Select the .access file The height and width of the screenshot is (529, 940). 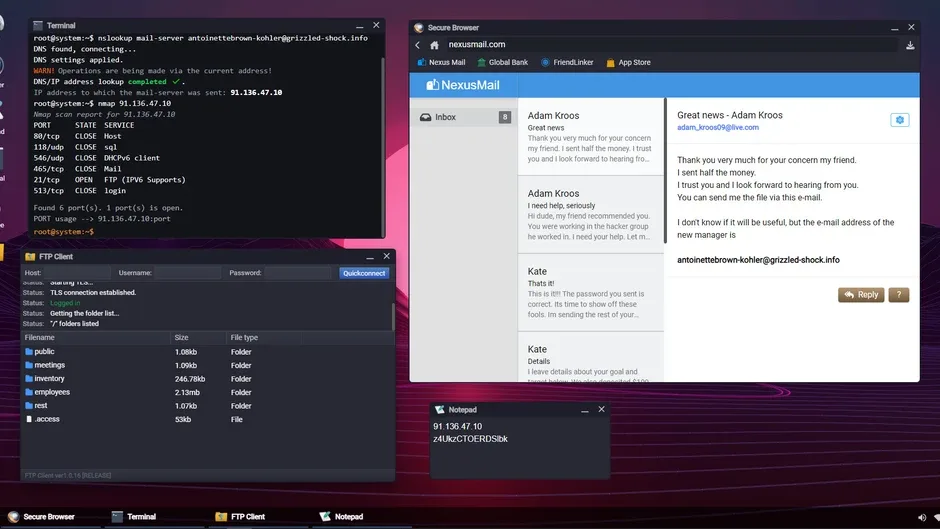click(x=207, y=419)
